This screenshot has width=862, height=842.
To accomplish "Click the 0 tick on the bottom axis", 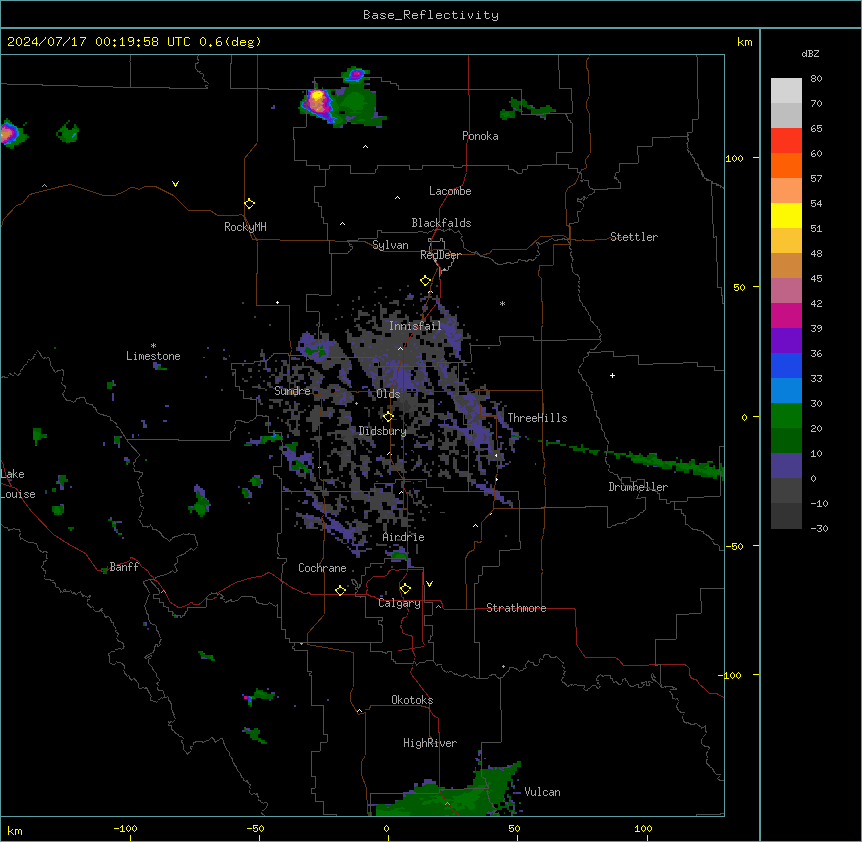I will [386, 828].
